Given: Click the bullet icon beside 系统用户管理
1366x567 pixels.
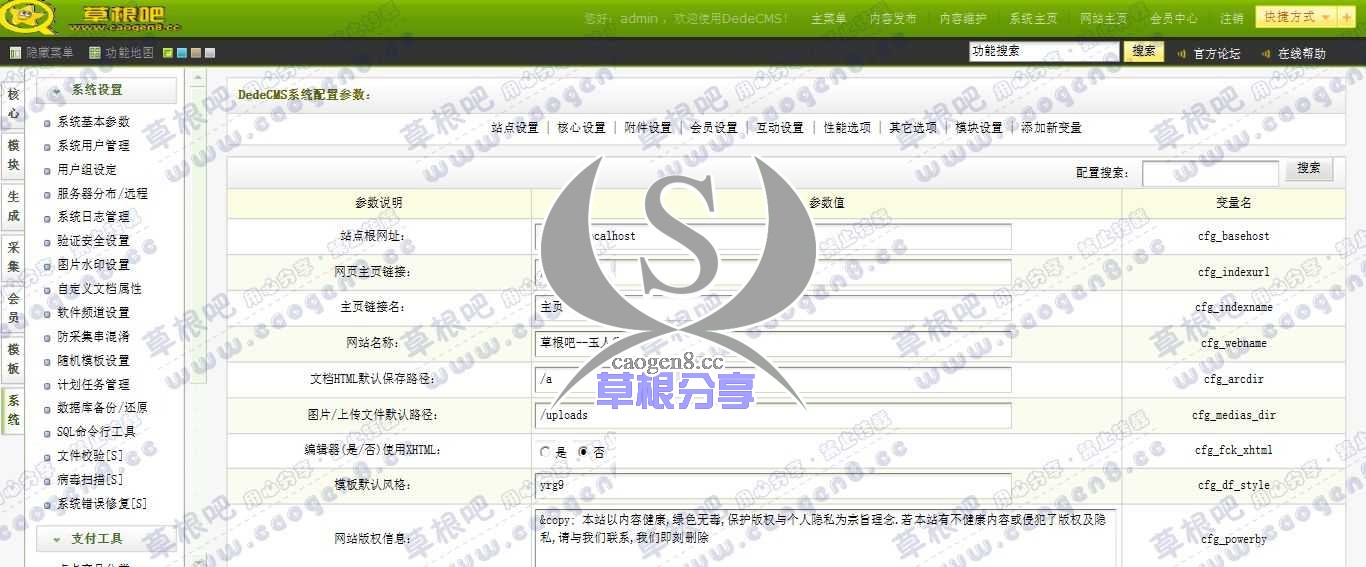Looking at the screenshot, I should [47, 147].
